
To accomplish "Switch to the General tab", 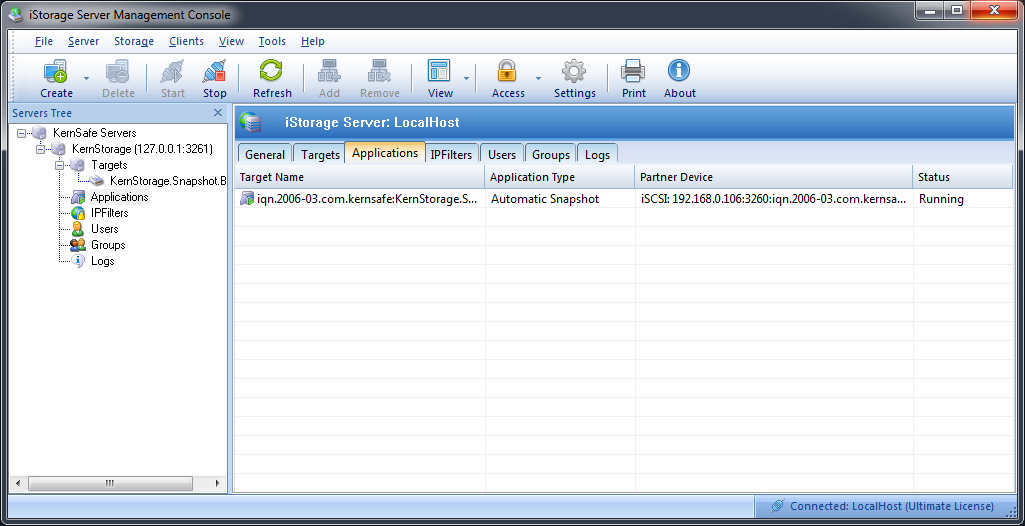I will click(265, 155).
